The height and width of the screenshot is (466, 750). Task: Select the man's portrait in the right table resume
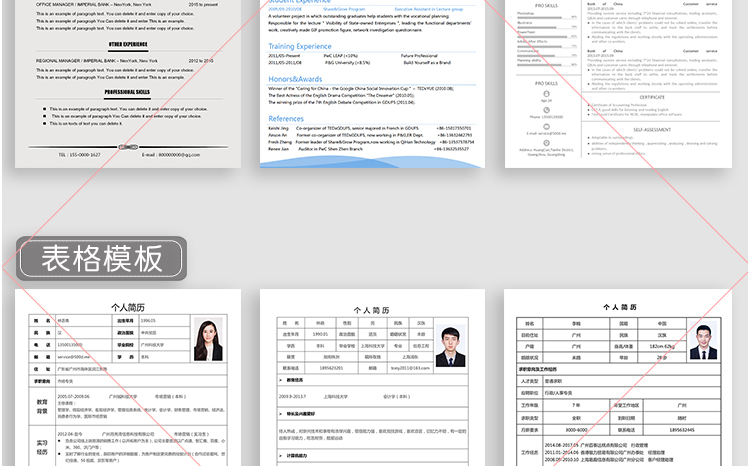pyautogui.click(x=703, y=341)
